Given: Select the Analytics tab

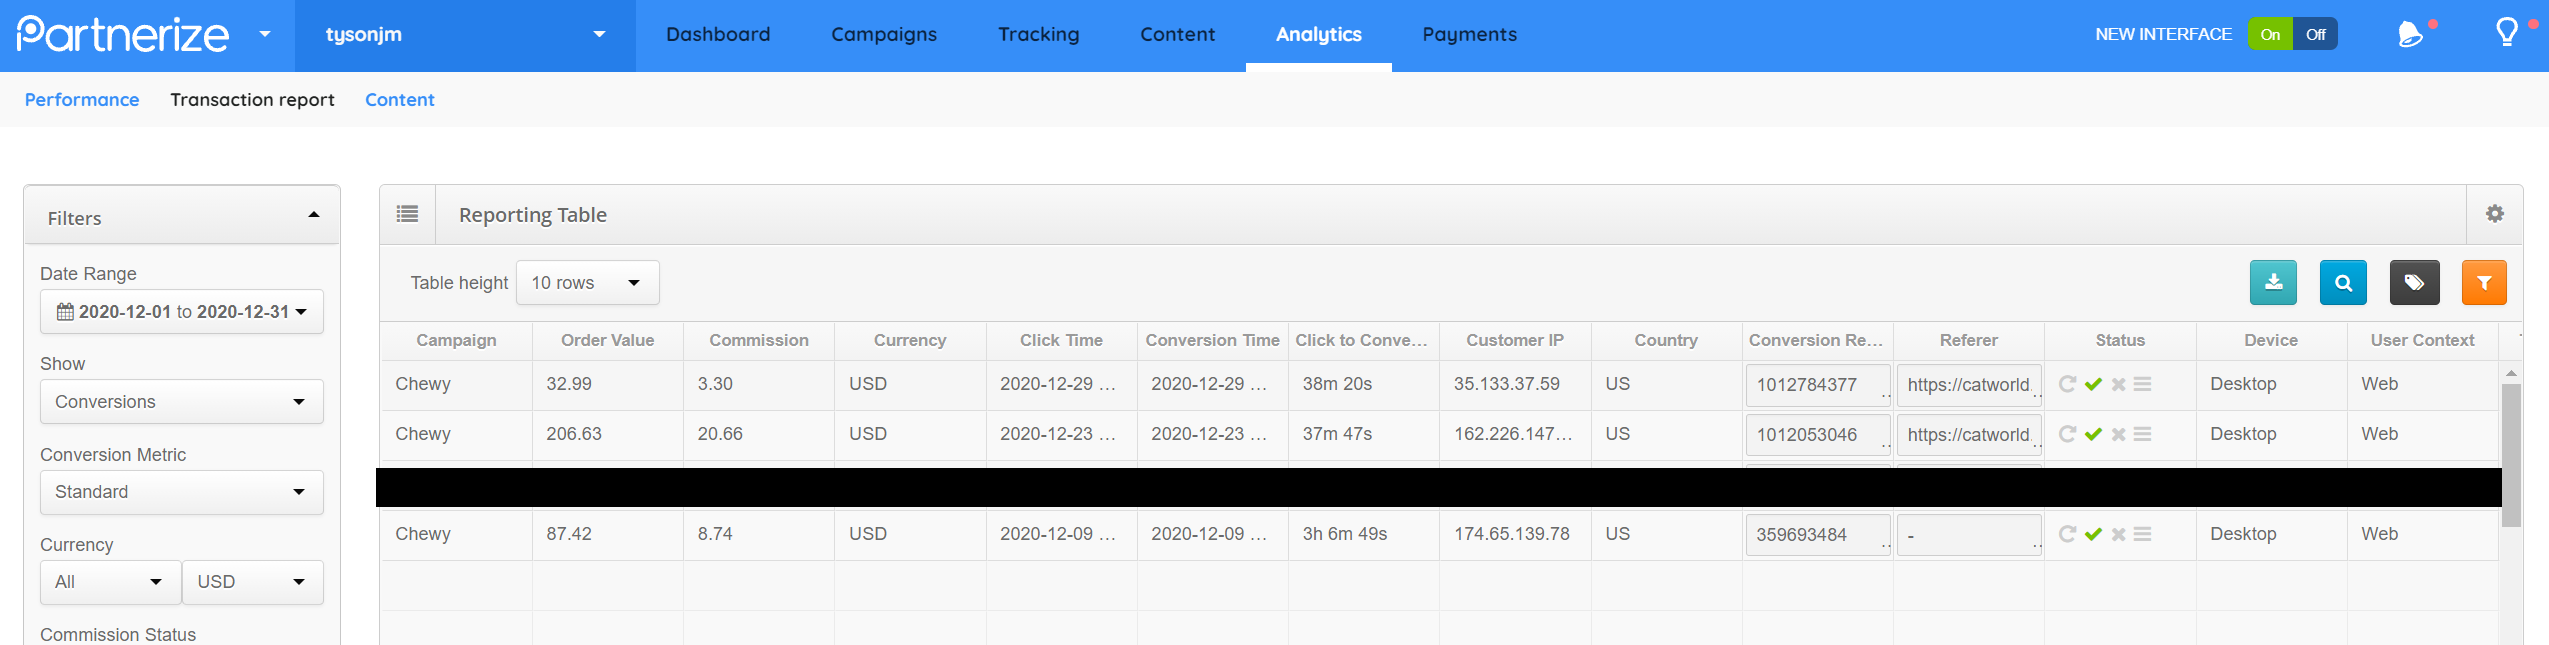Looking at the screenshot, I should pos(1319,34).
